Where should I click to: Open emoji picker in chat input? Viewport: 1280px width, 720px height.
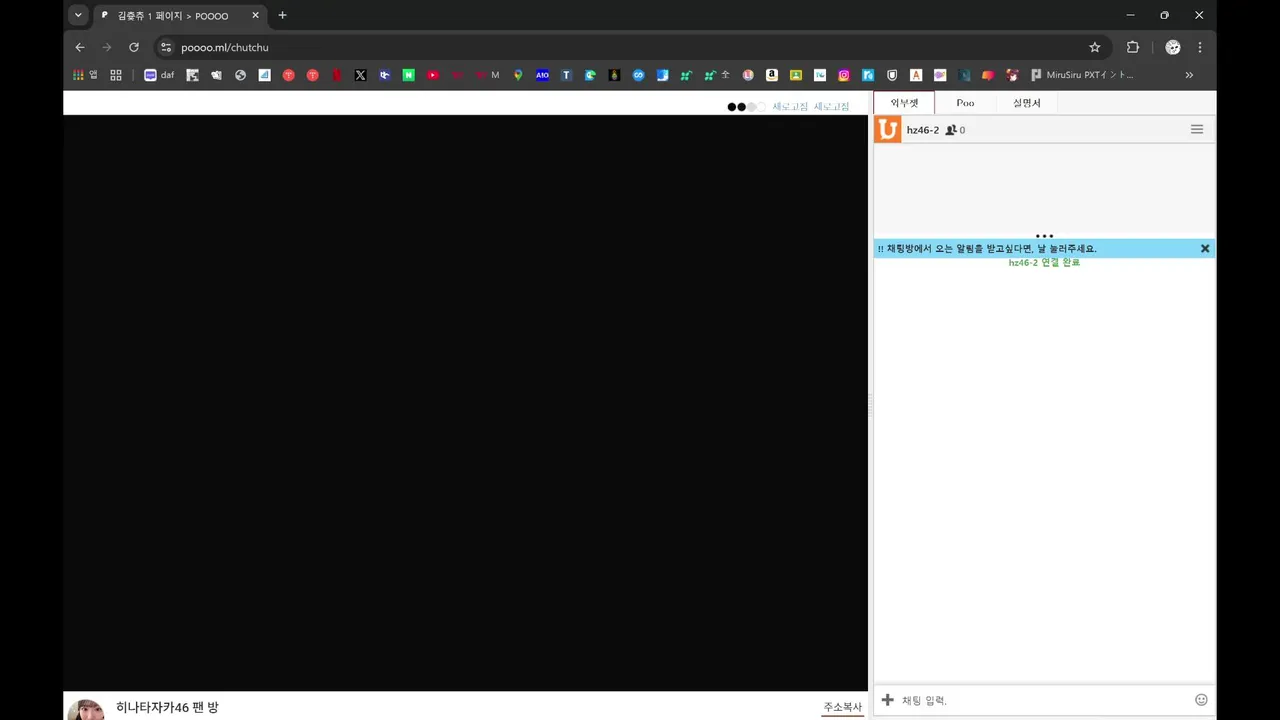pos(1201,700)
